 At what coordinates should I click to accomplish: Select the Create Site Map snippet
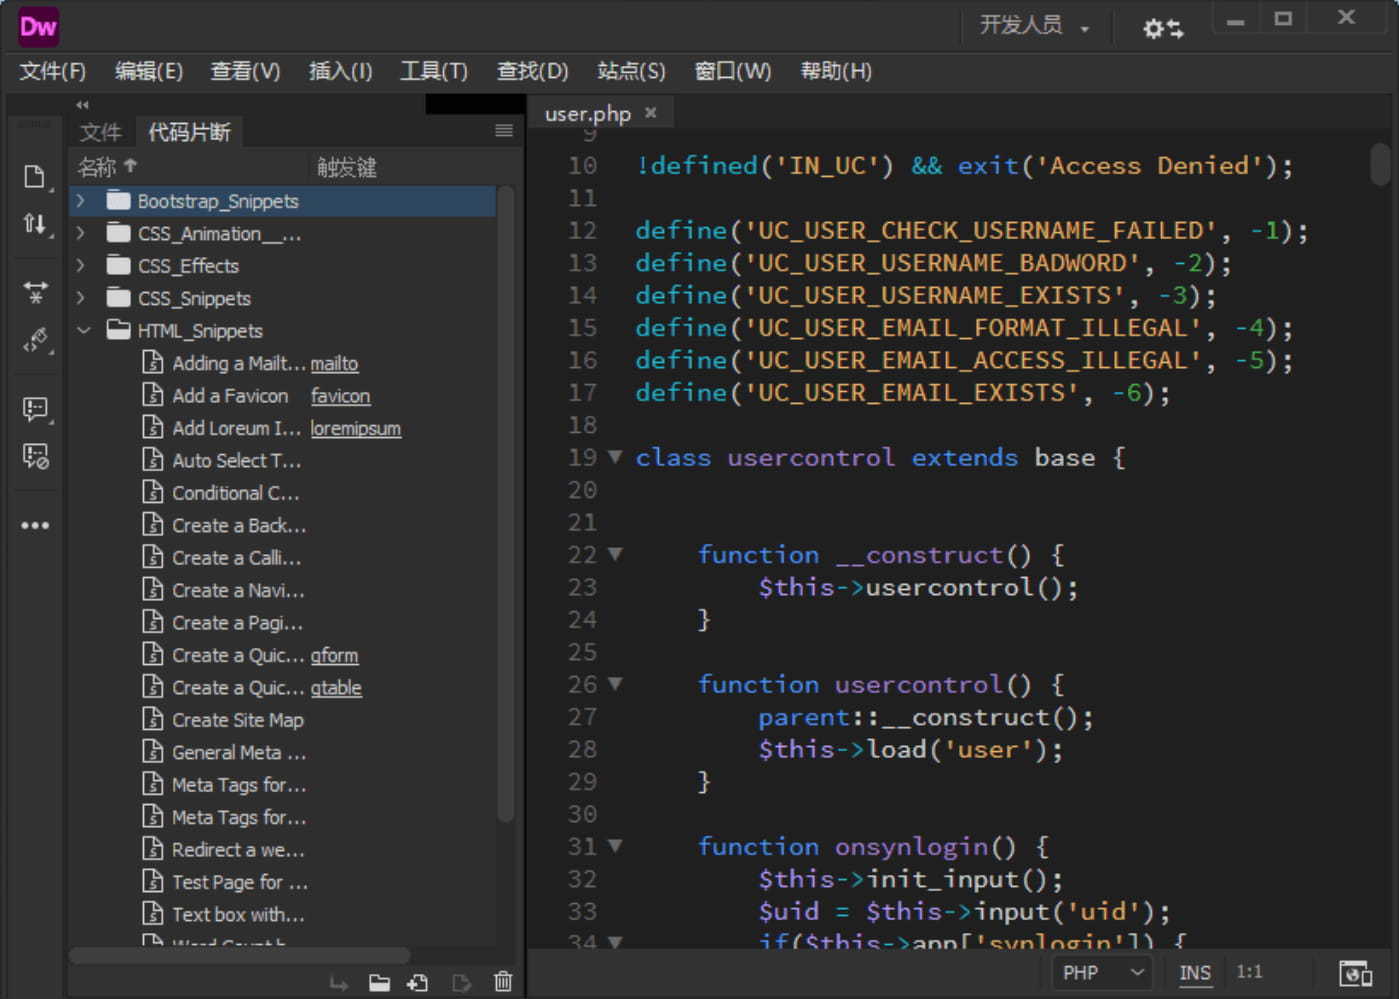(237, 719)
